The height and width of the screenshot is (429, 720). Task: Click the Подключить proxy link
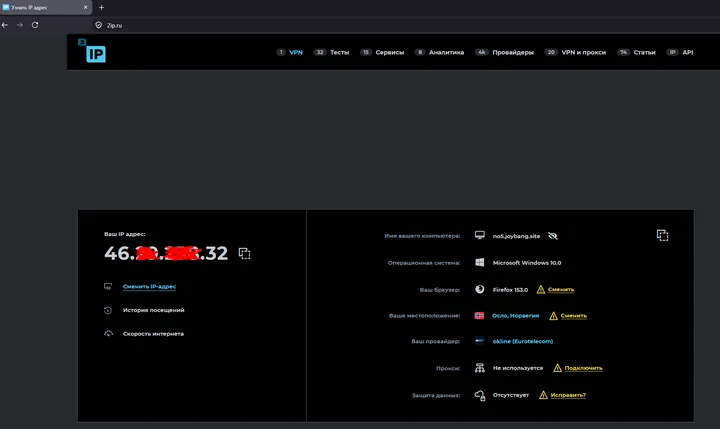[x=583, y=368]
